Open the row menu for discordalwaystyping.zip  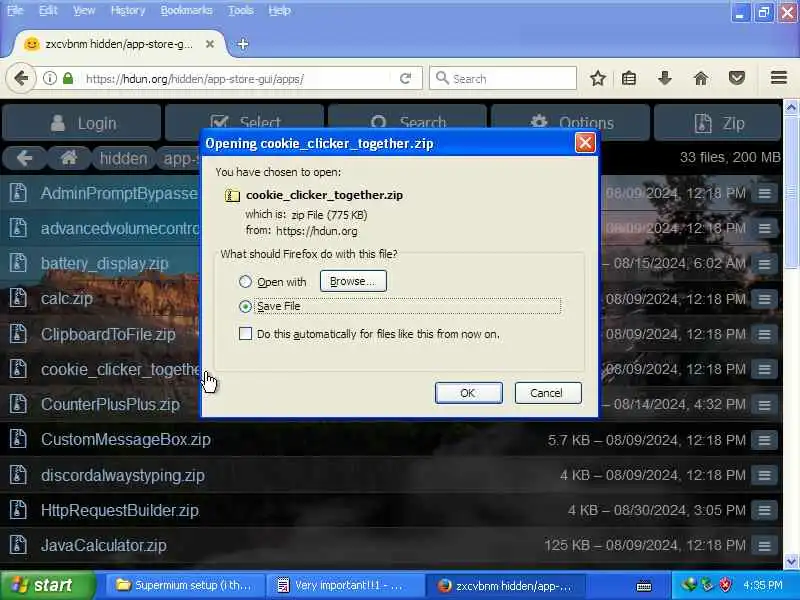pyautogui.click(x=764, y=476)
